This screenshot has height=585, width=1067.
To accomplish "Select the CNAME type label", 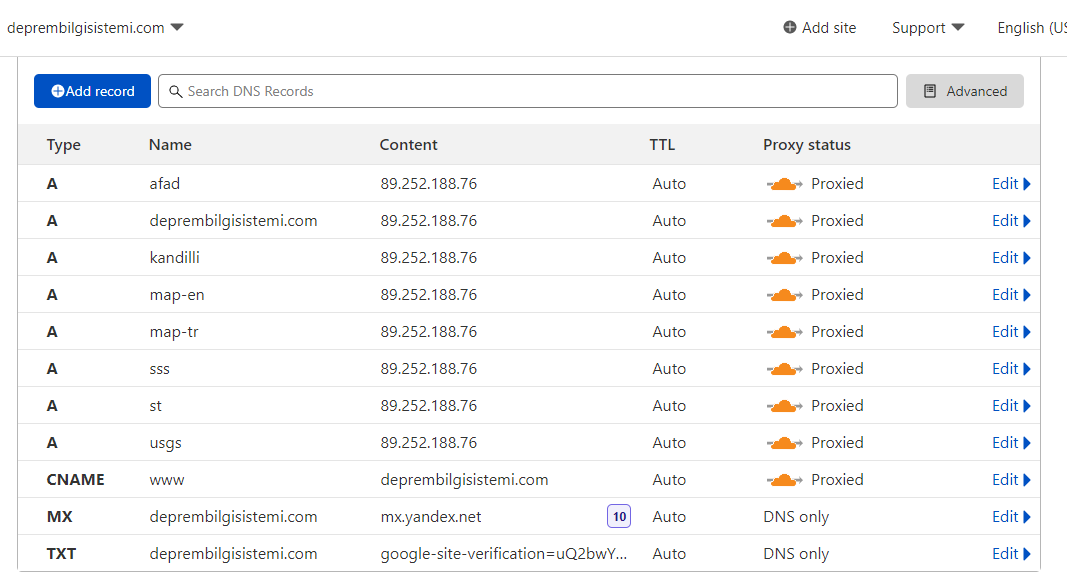I will coord(76,480).
